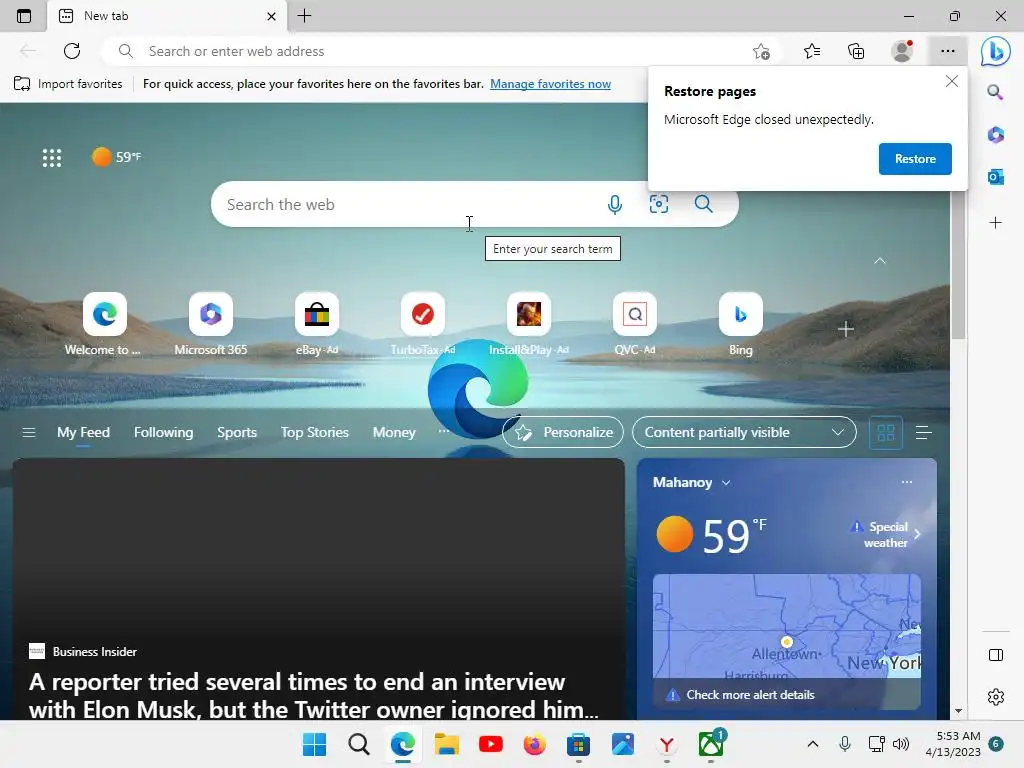Add a sidebar app with plus

click(x=995, y=223)
